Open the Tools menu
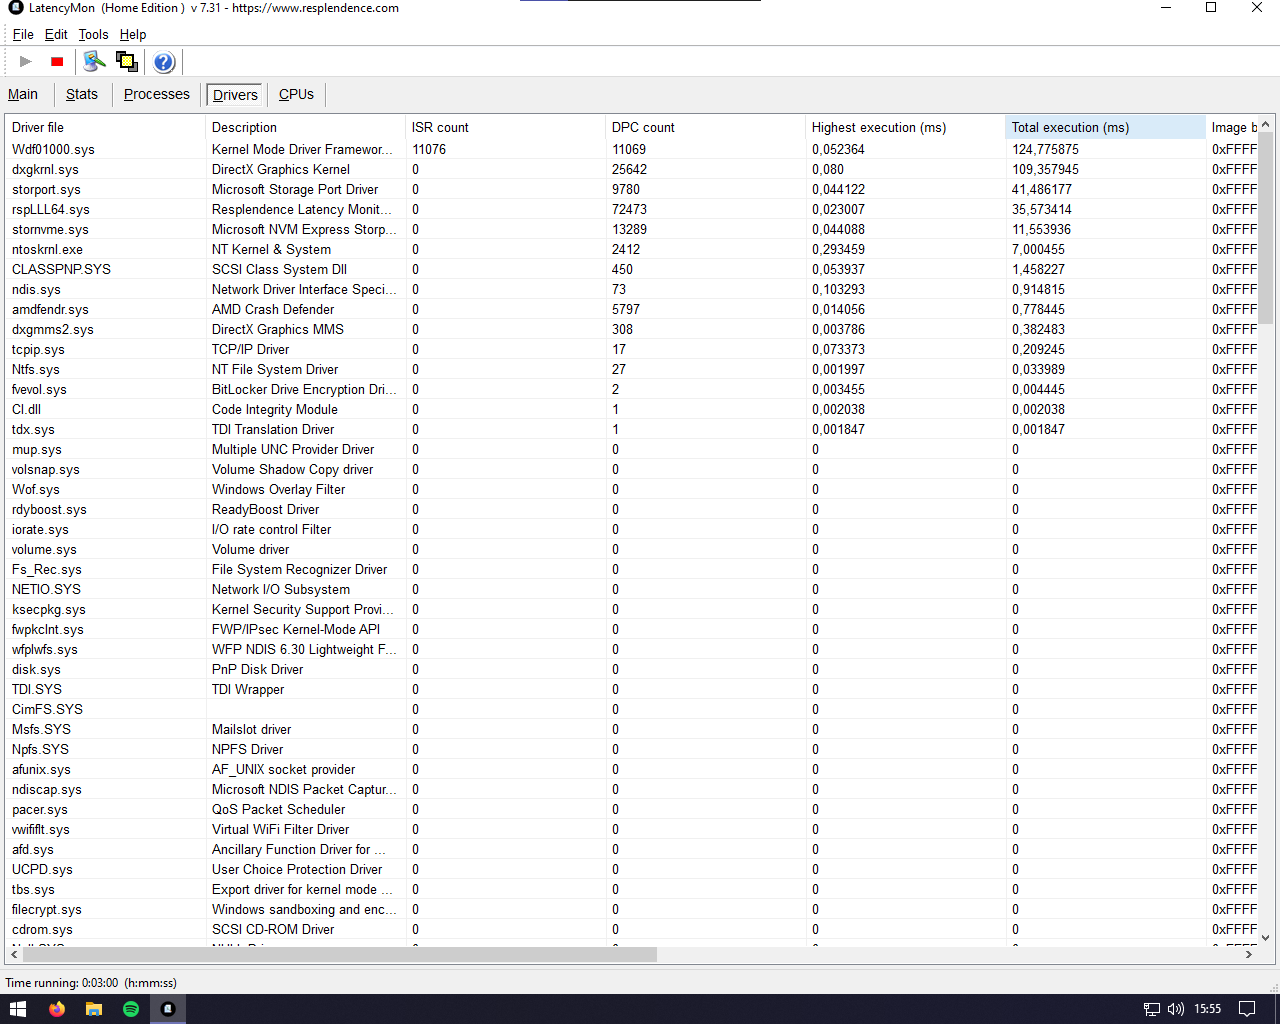Image resolution: width=1280 pixels, height=1024 pixels. (x=93, y=34)
